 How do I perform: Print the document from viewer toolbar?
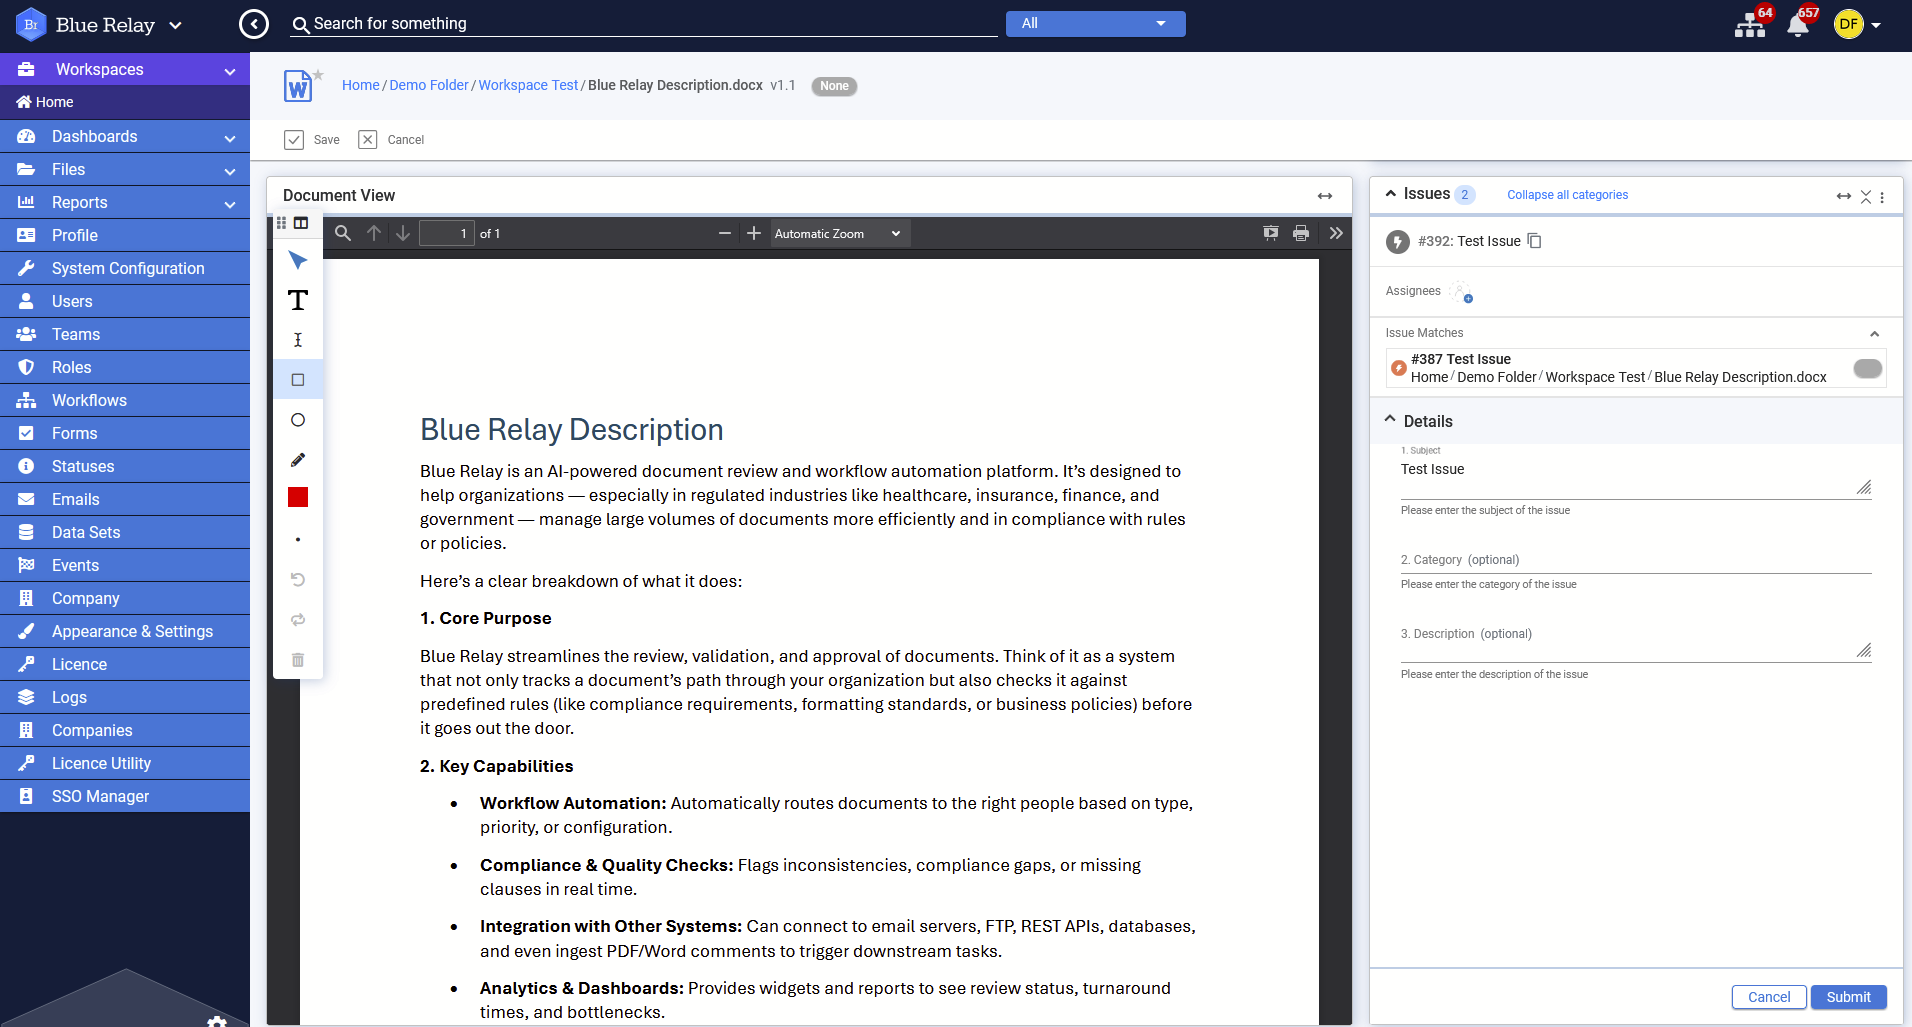tap(1301, 233)
